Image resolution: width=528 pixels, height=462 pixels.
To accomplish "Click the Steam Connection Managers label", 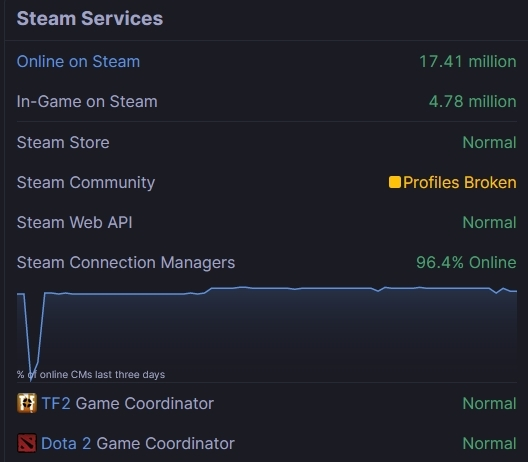I will [x=126, y=263].
